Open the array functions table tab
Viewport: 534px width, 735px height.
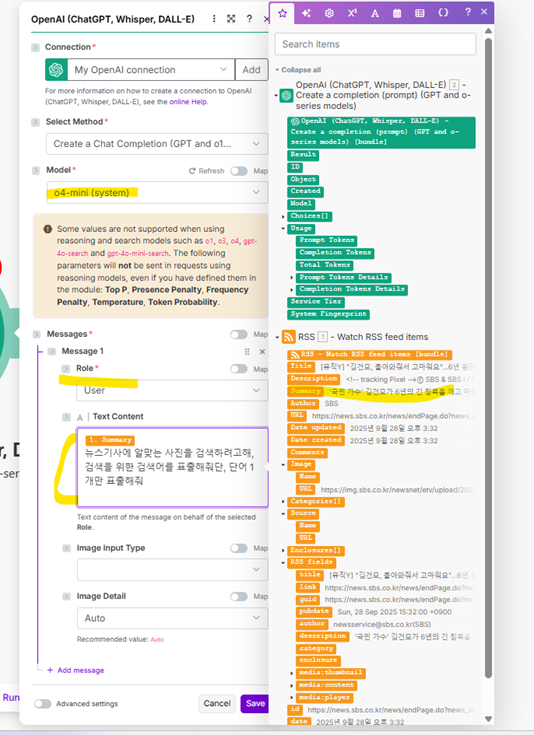[420, 13]
